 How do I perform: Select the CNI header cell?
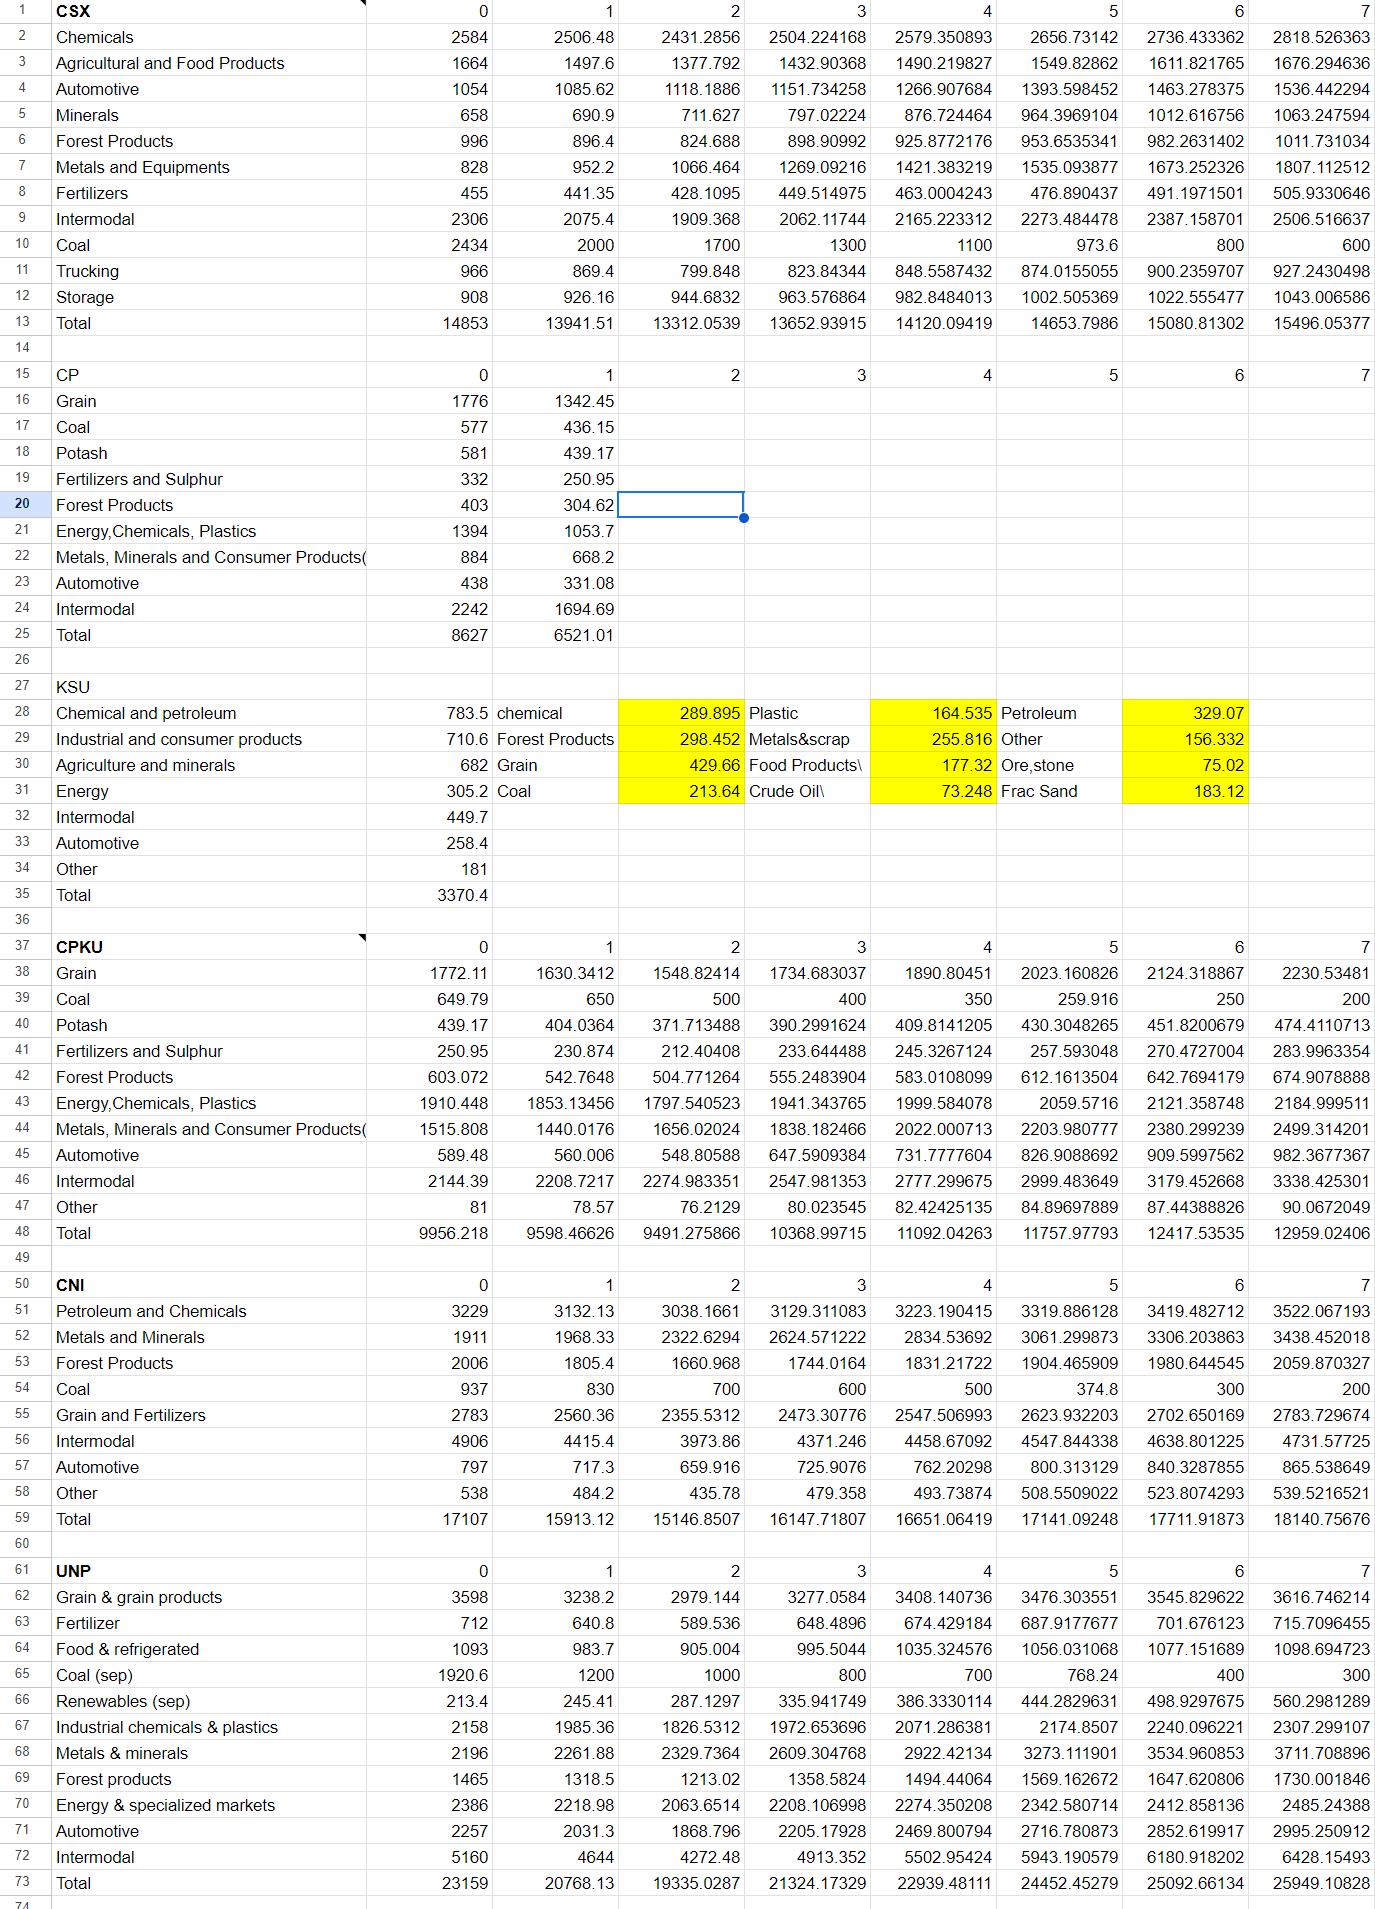click(x=208, y=1285)
